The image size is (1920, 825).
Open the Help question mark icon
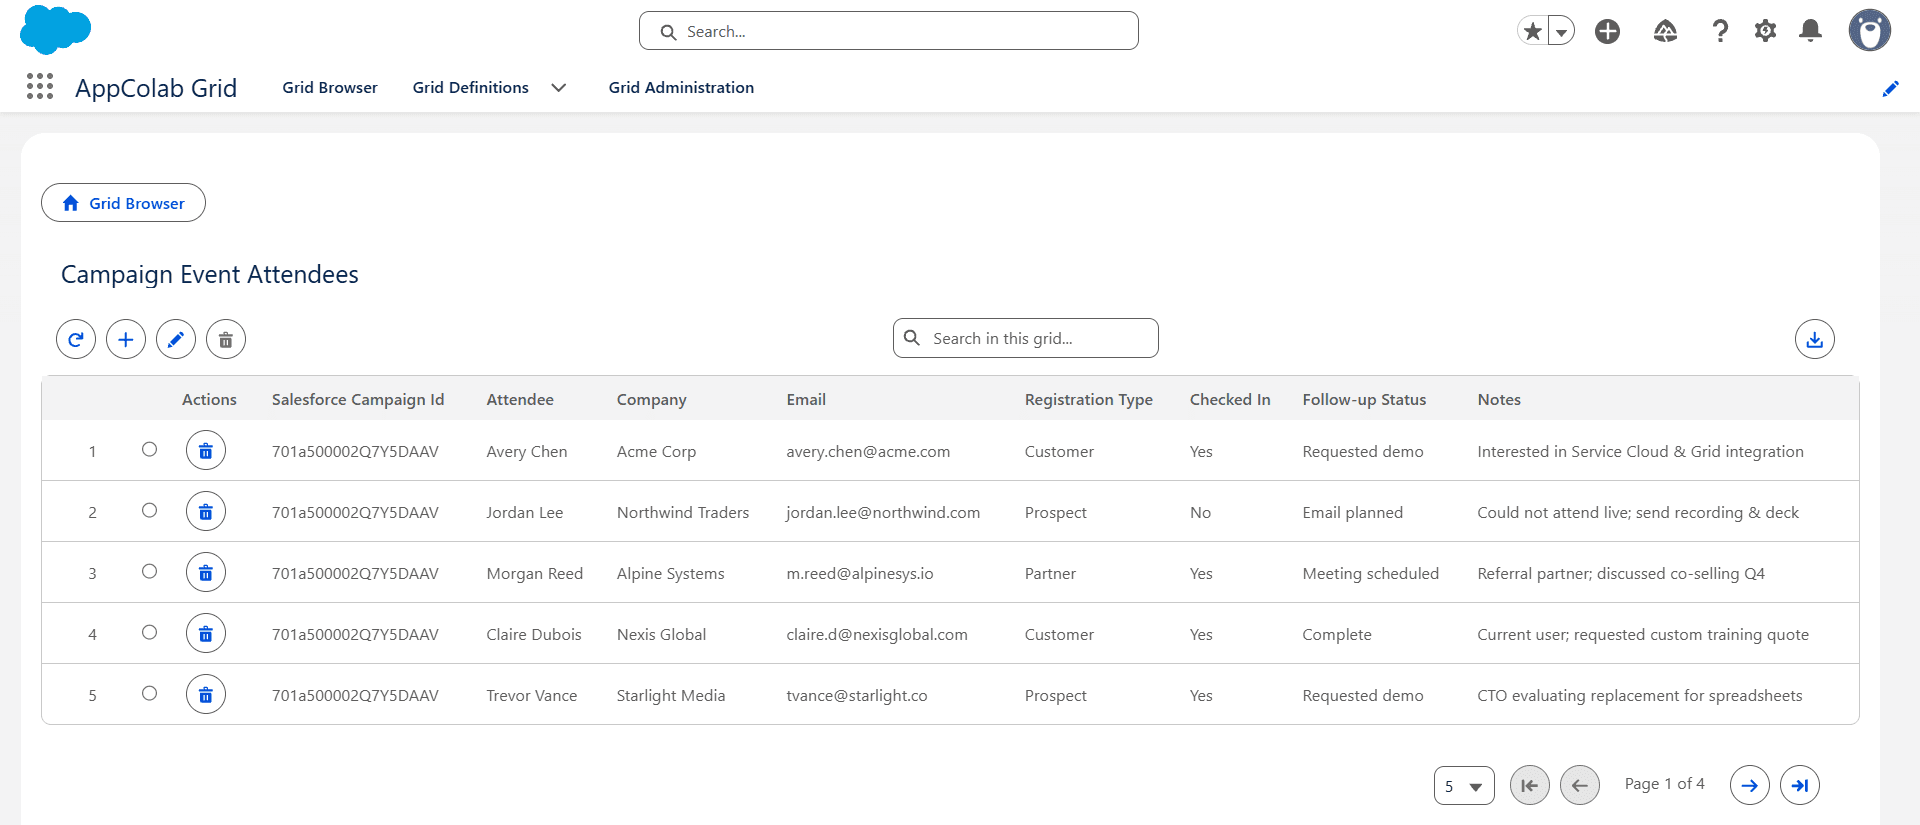pos(1720,31)
